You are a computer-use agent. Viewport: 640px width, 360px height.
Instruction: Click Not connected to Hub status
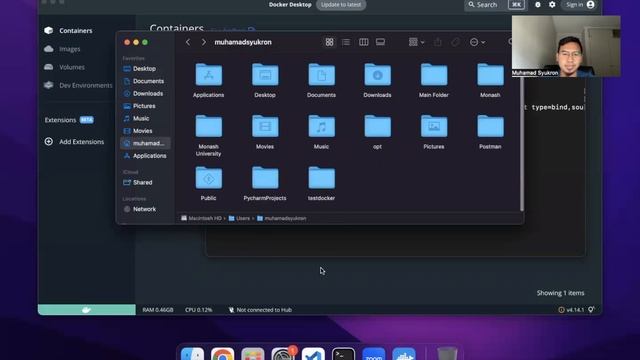click(x=260, y=310)
